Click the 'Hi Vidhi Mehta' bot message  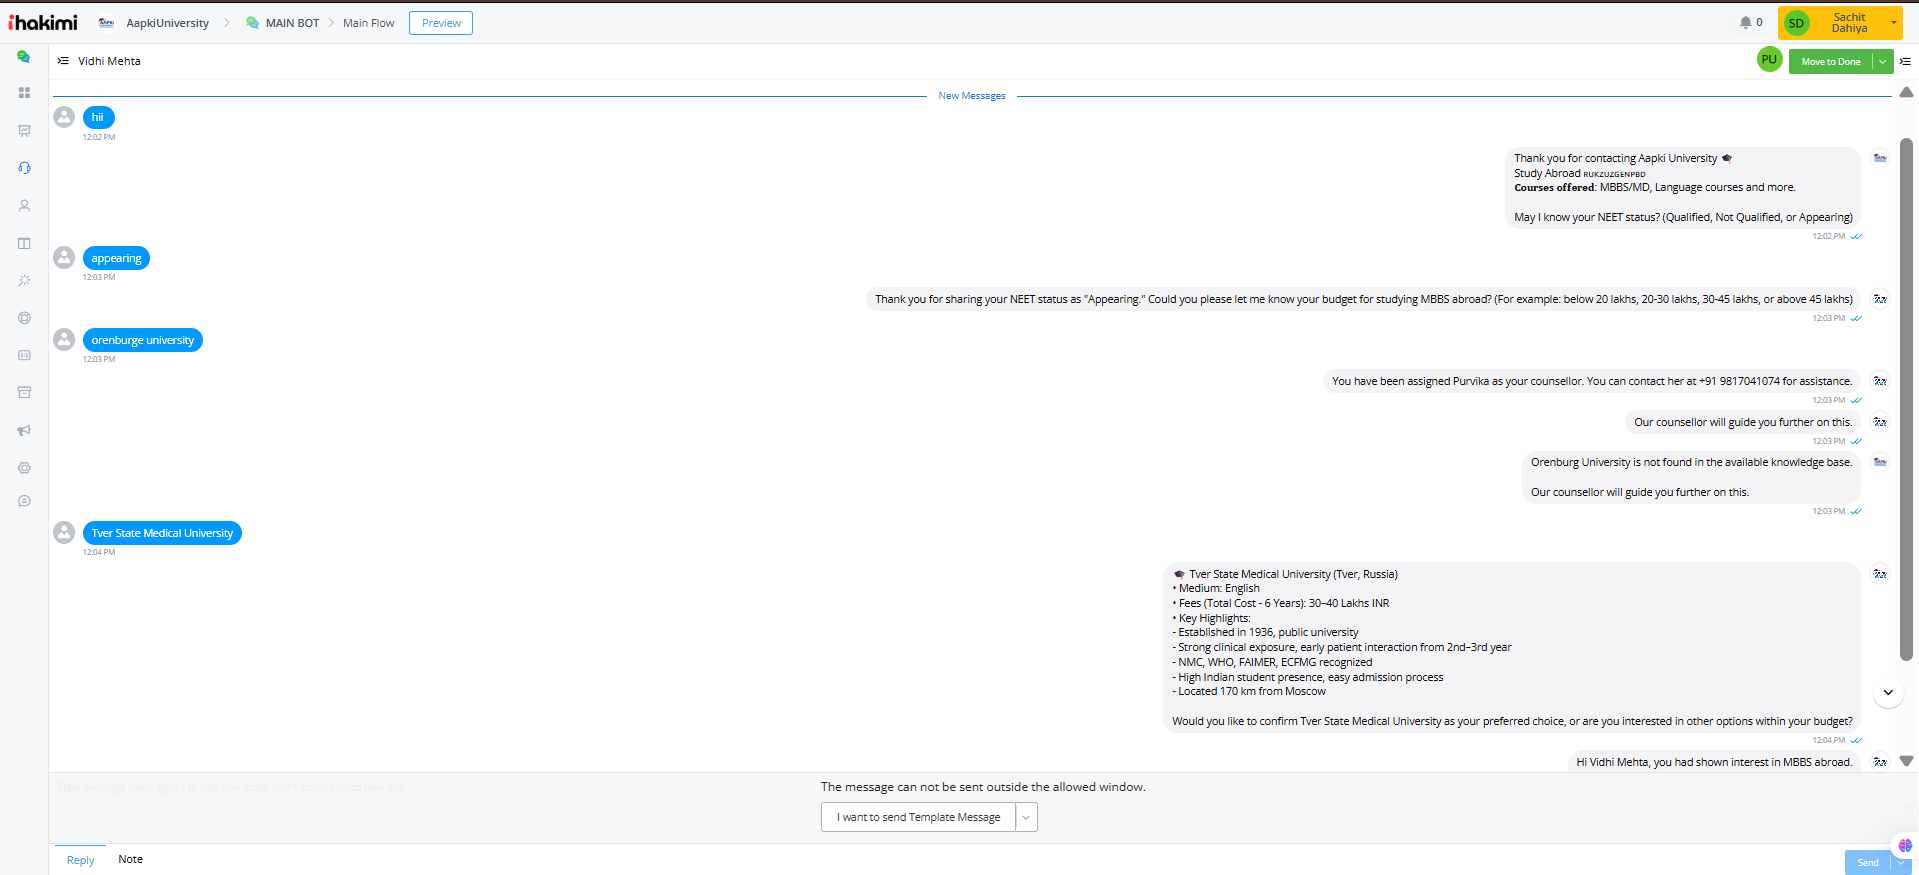(1714, 762)
